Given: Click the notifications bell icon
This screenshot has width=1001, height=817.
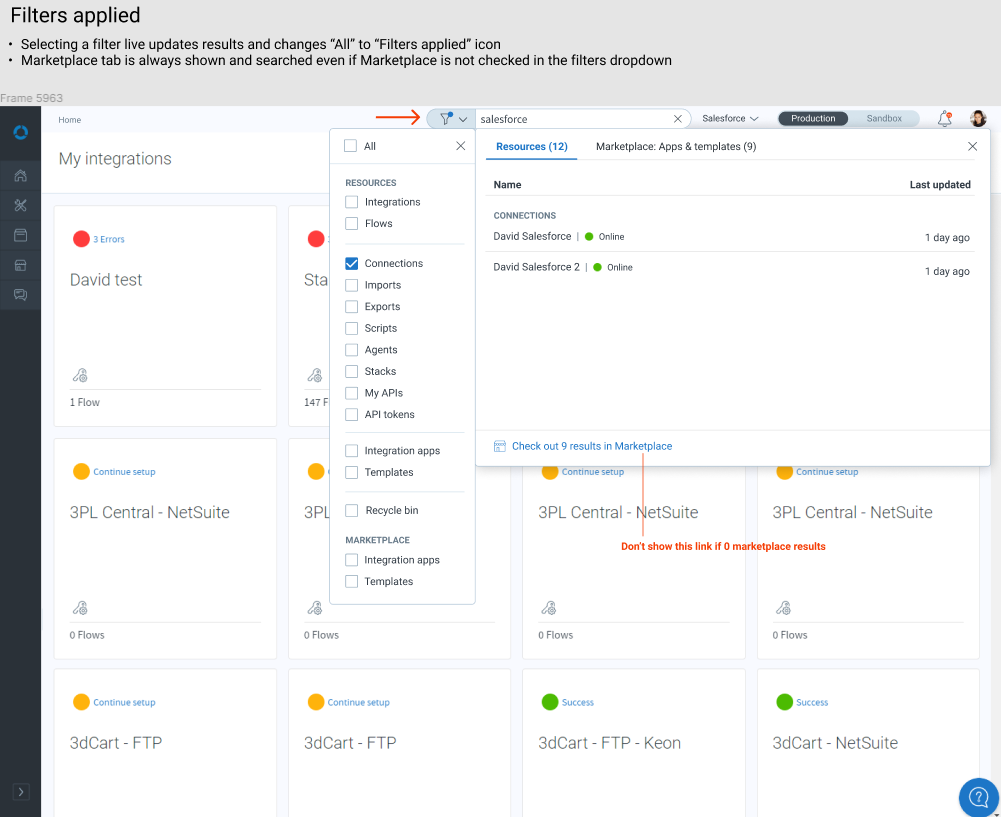Looking at the screenshot, I should [944, 118].
